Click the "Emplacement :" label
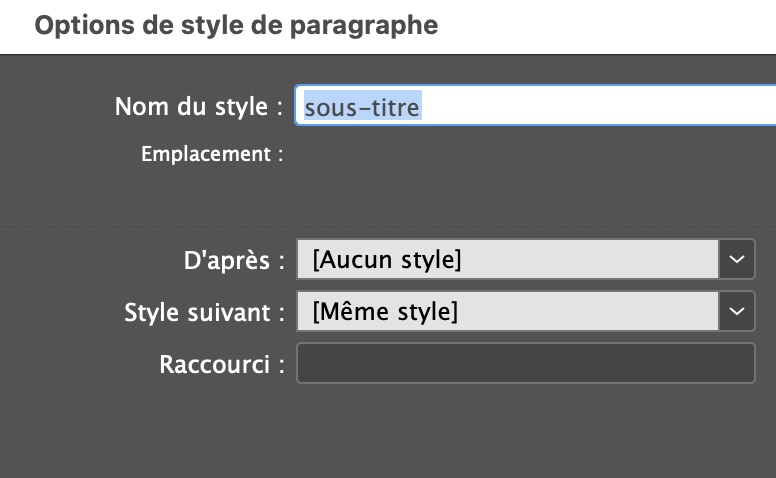 [x=212, y=155]
